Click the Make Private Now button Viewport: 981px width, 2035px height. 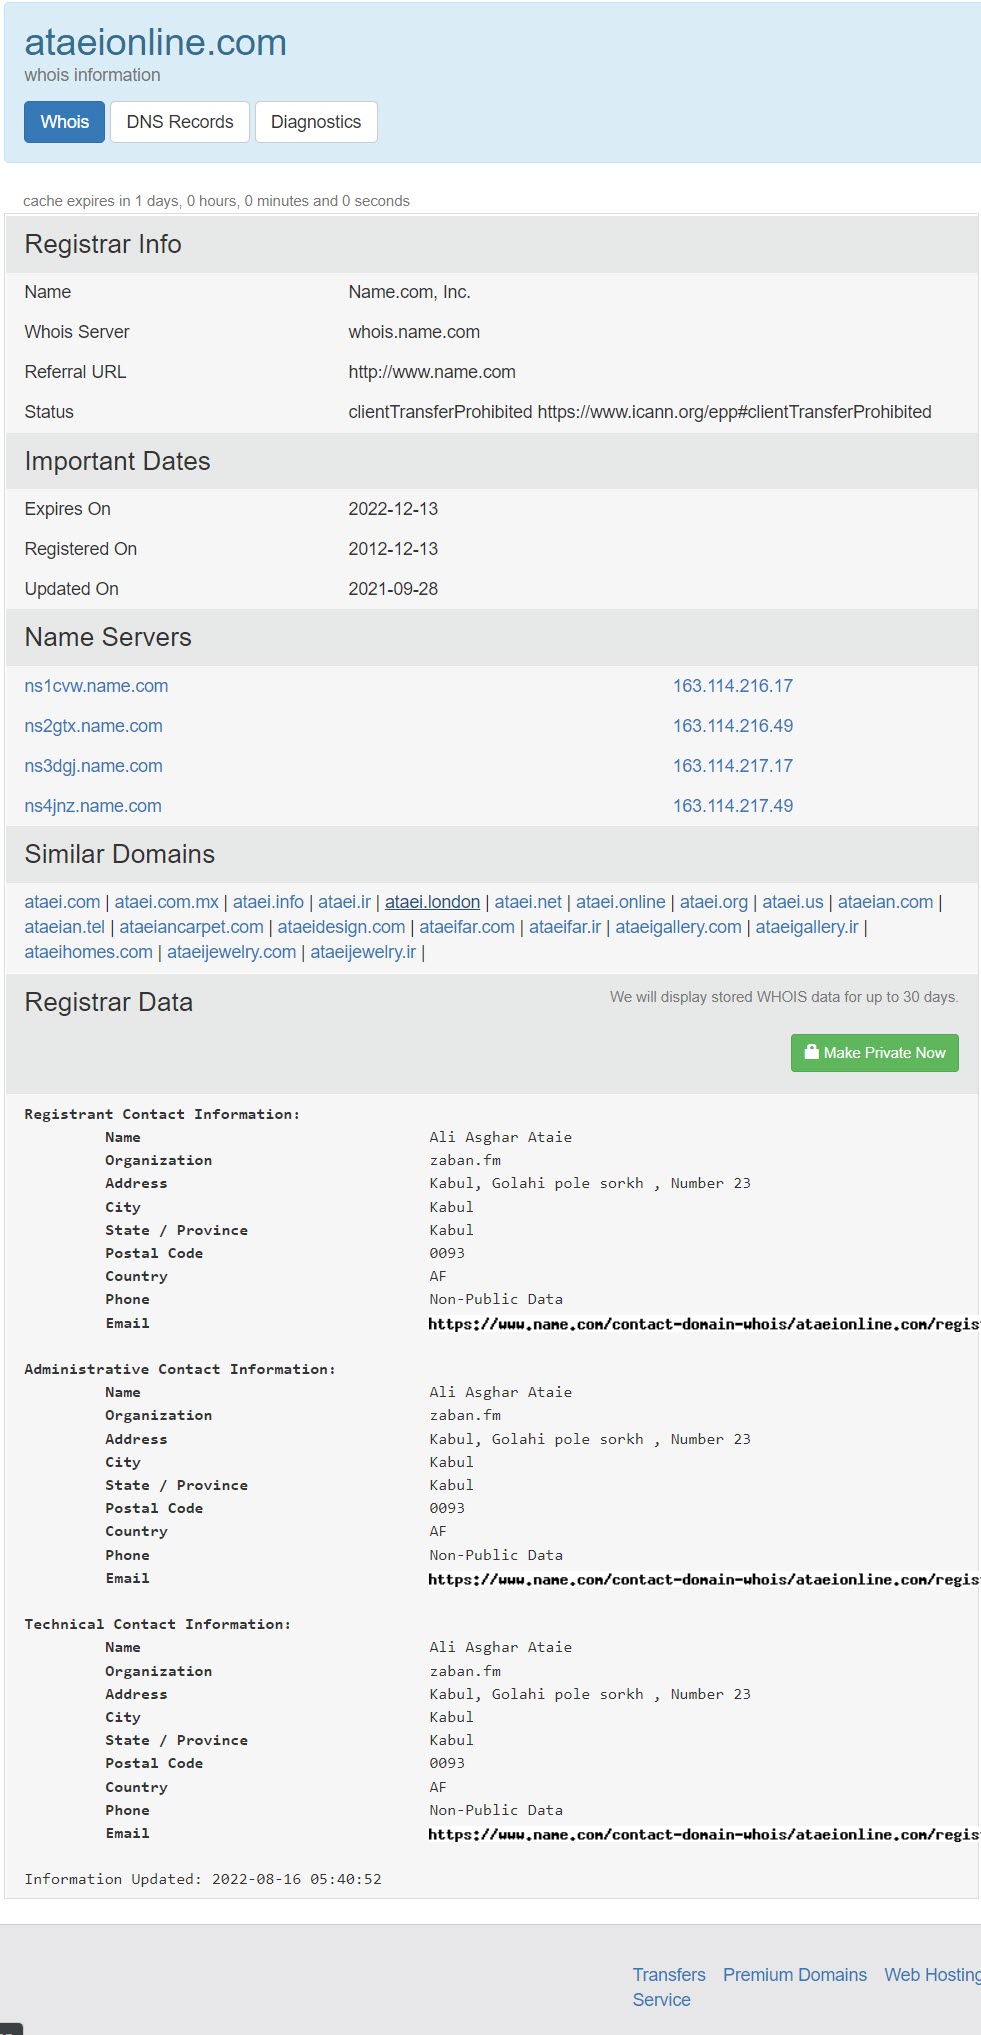tap(875, 1053)
